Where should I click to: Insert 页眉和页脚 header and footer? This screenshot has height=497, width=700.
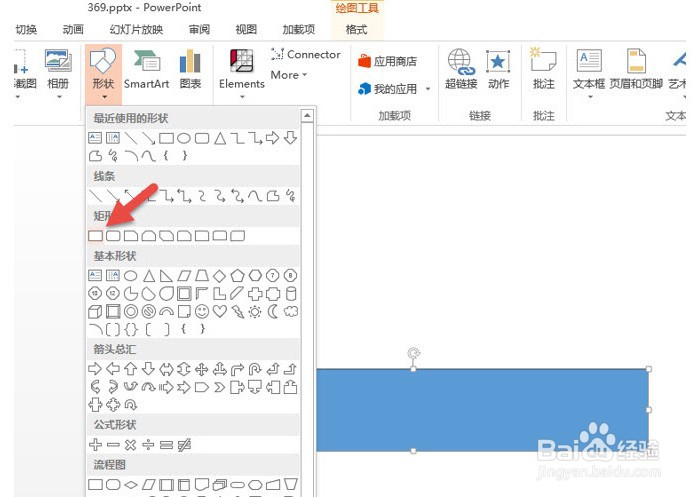pos(636,70)
